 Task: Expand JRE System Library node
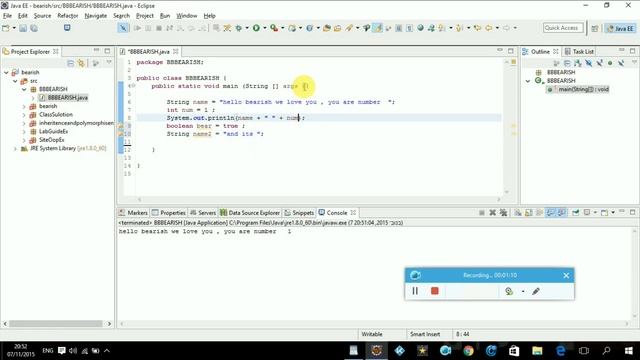(15, 149)
